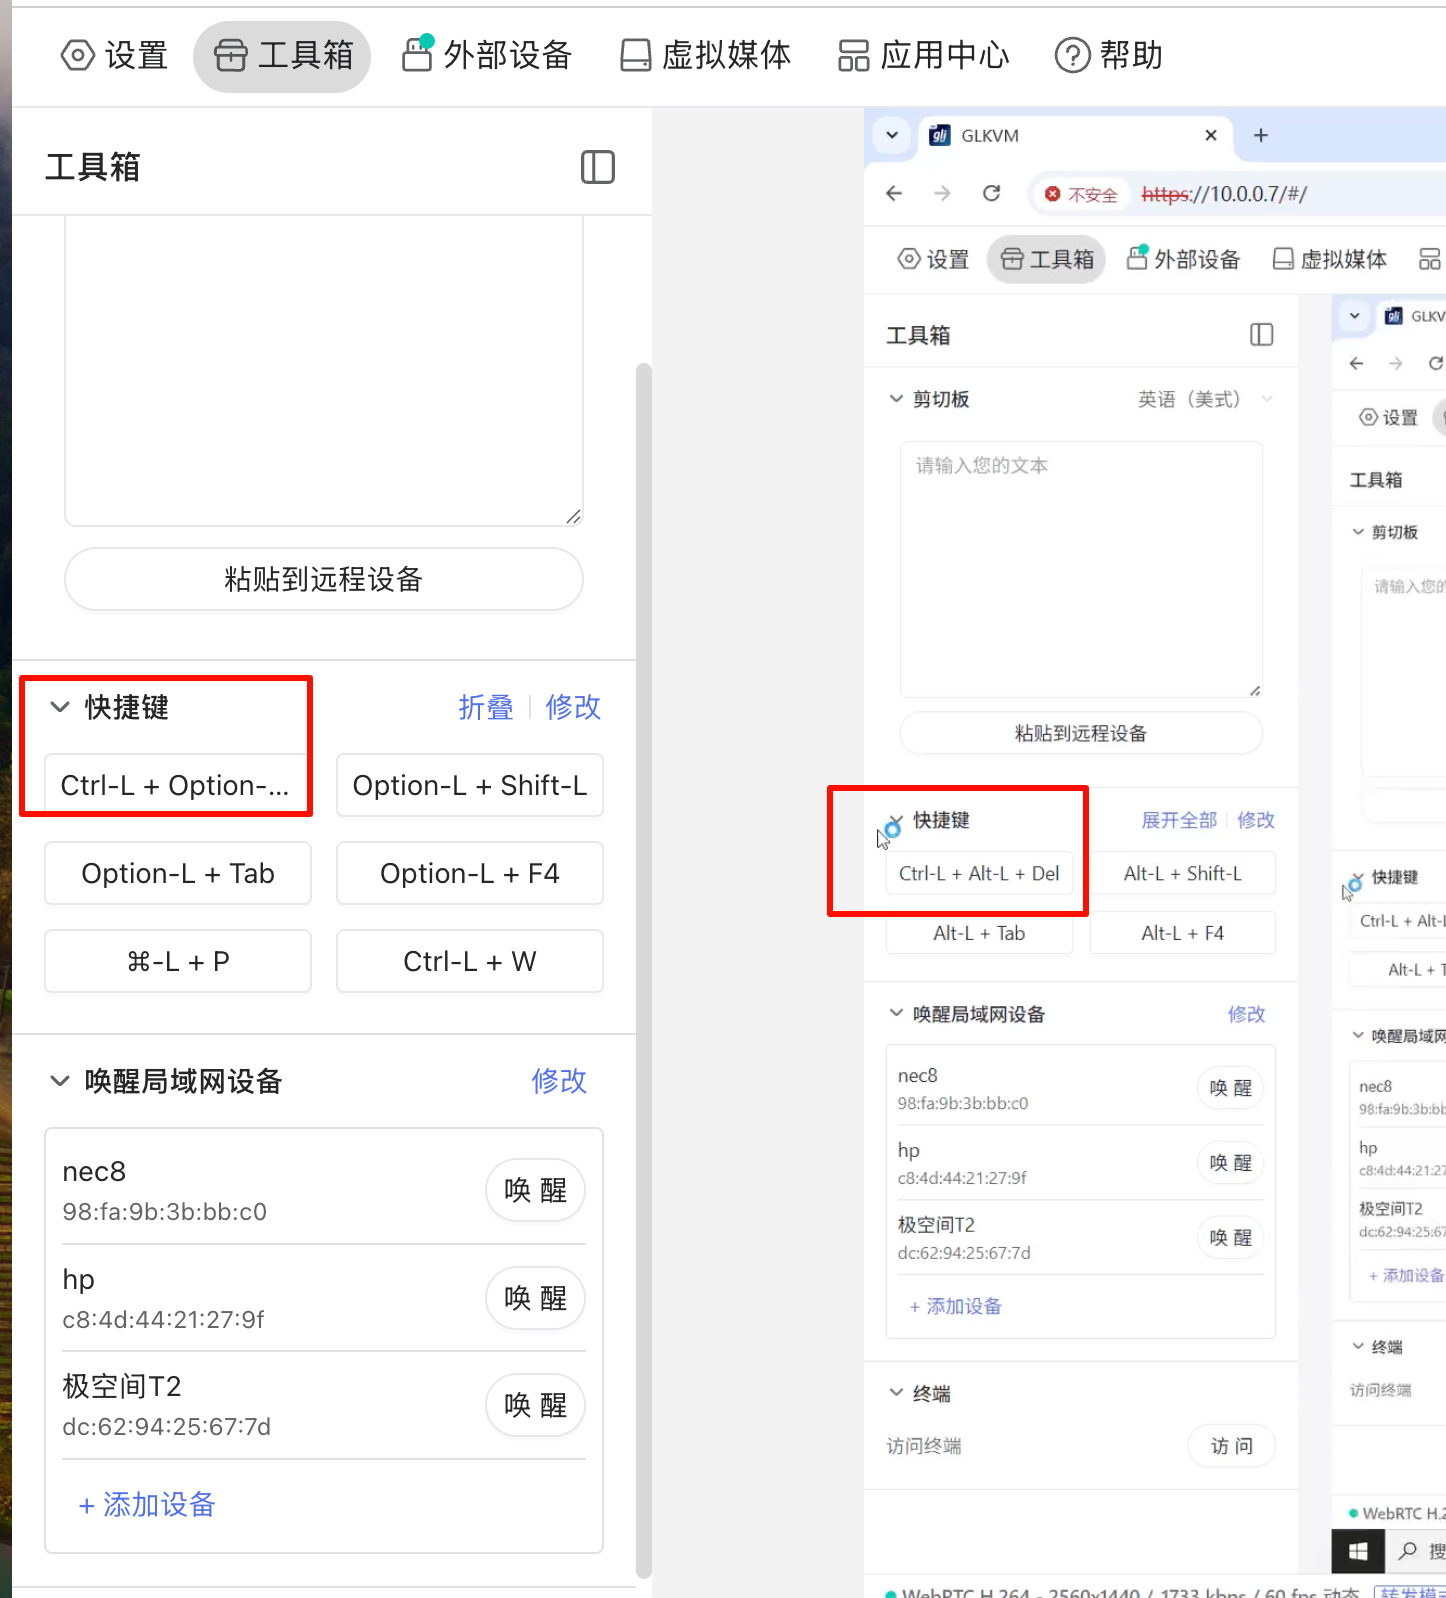The image size is (1446, 1598).
Task: Open the 外部设备 external devices tab
Action: click(486, 56)
